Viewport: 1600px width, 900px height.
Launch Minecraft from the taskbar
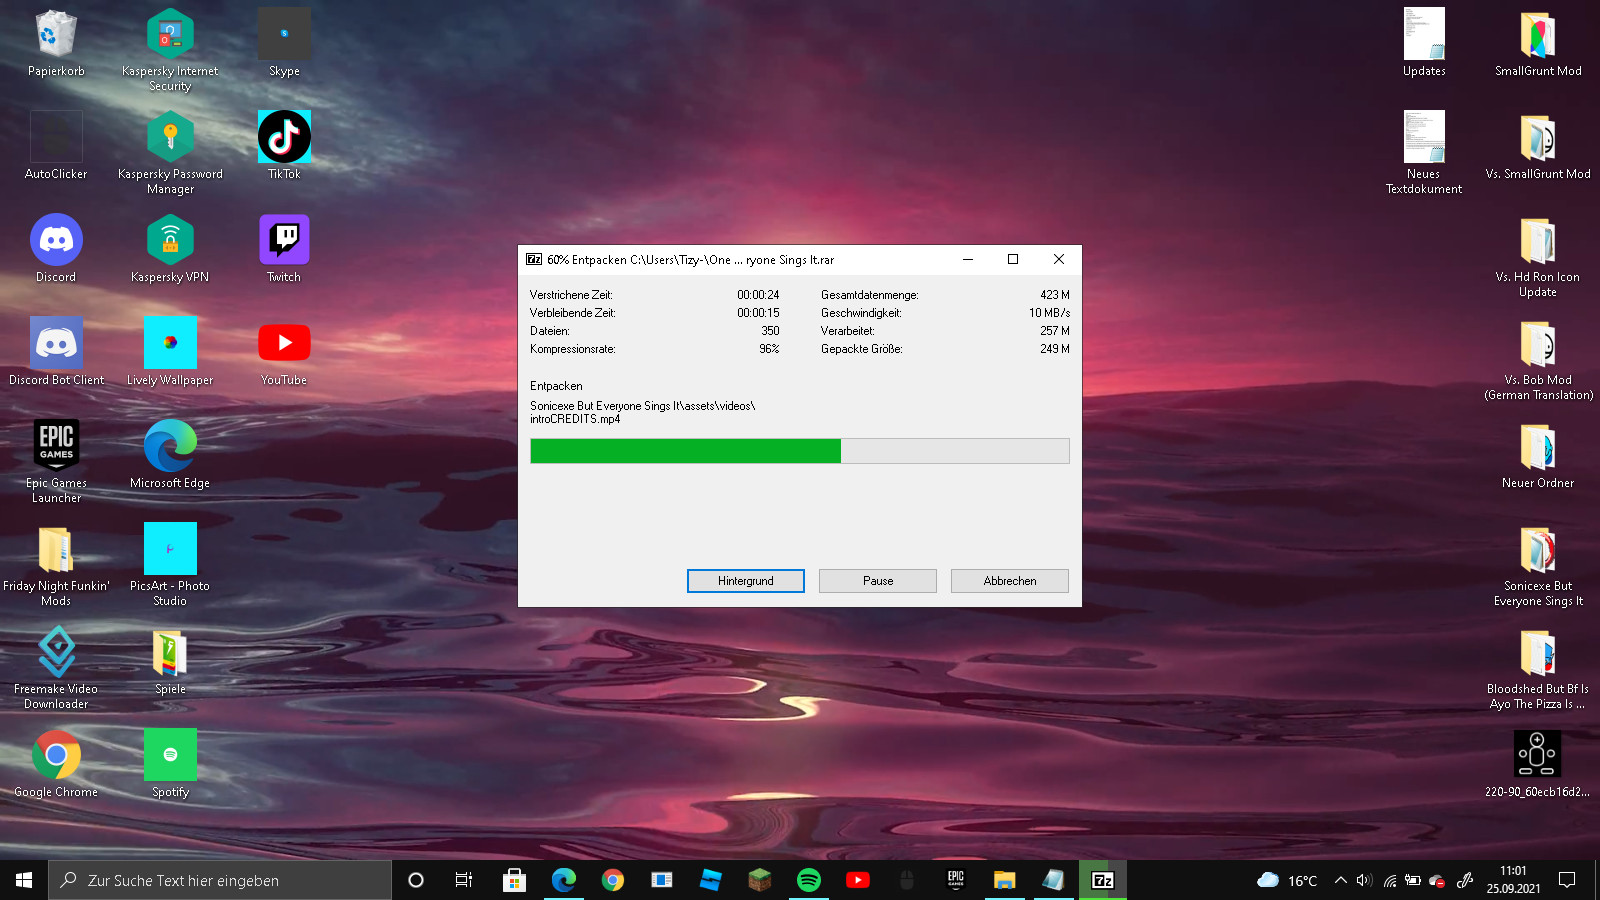(x=760, y=880)
